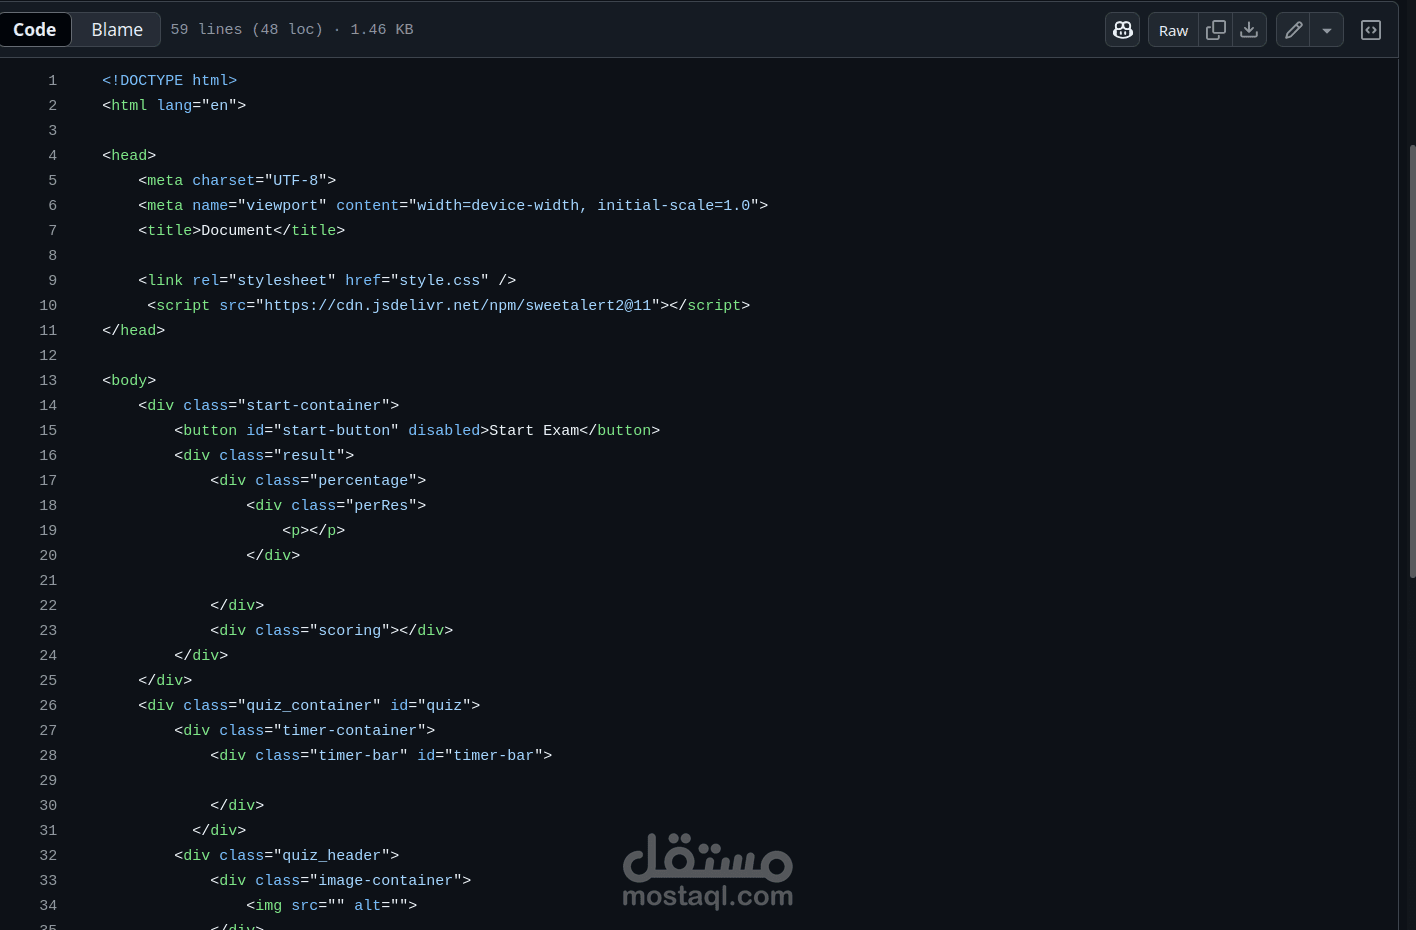The width and height of the screenshot is (1416, 930).
Task: Click the vertical scrollbar thumb
Action: 1412,360
